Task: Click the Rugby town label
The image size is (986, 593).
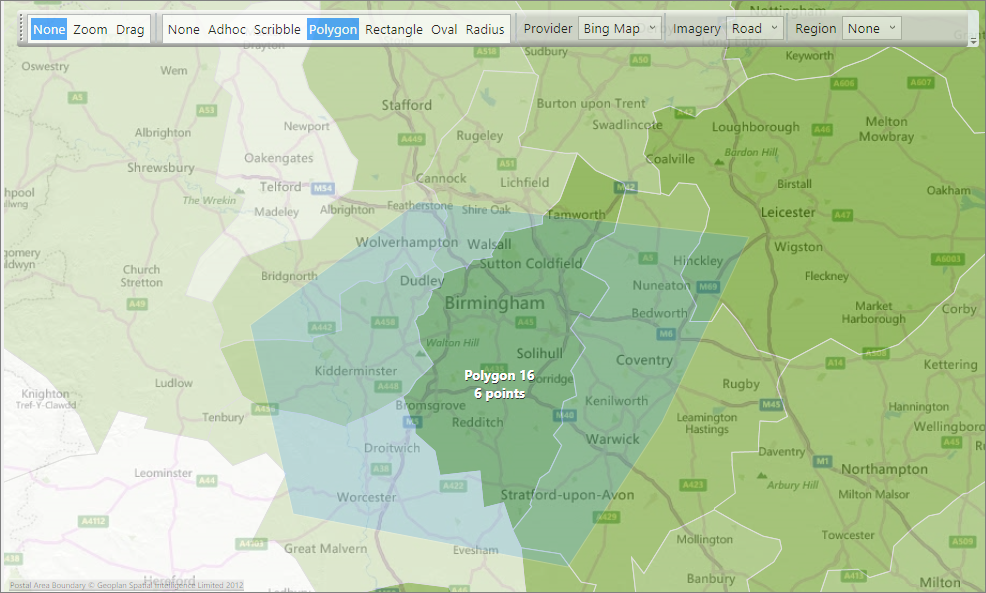Action: click(x=741, y=384)
